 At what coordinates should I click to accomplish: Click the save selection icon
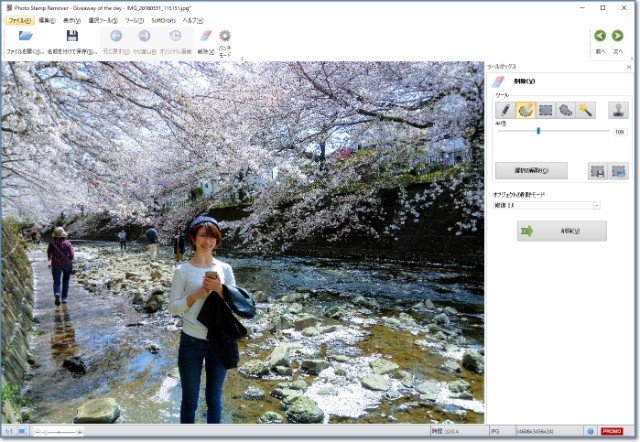click(597, 171)
